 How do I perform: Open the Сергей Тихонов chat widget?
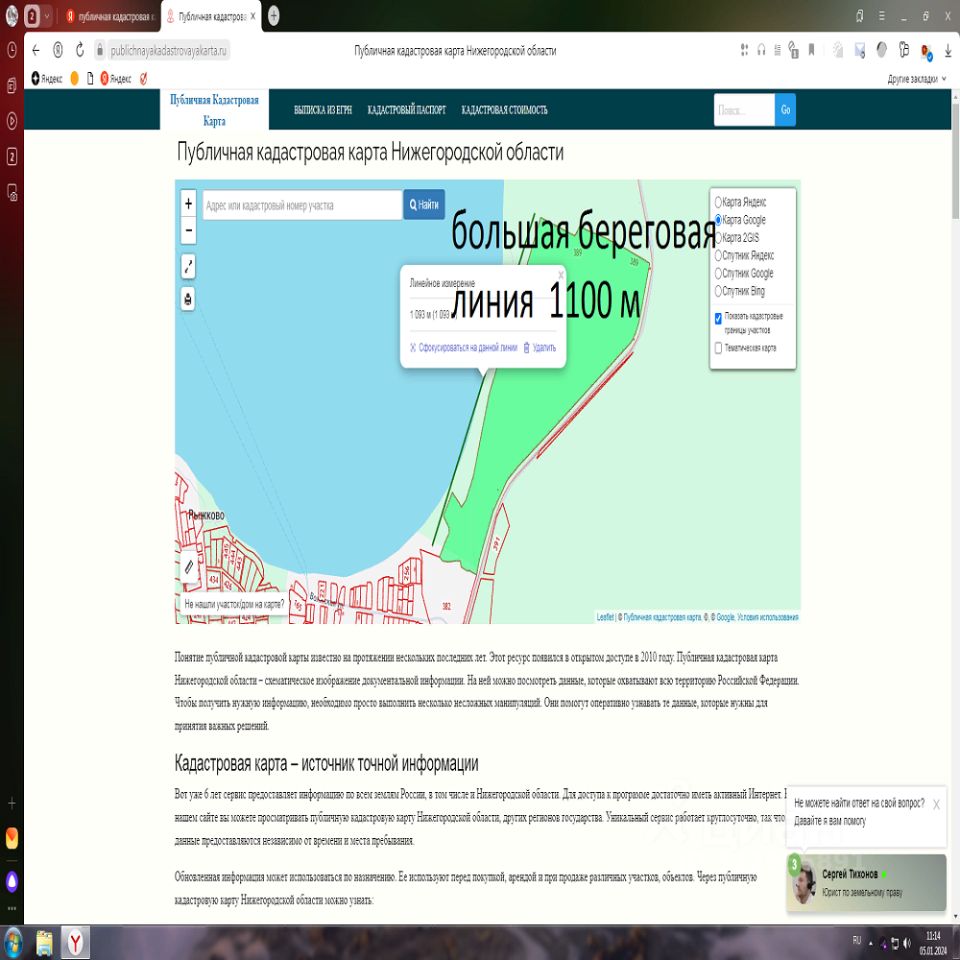click(x=866, y=882)
